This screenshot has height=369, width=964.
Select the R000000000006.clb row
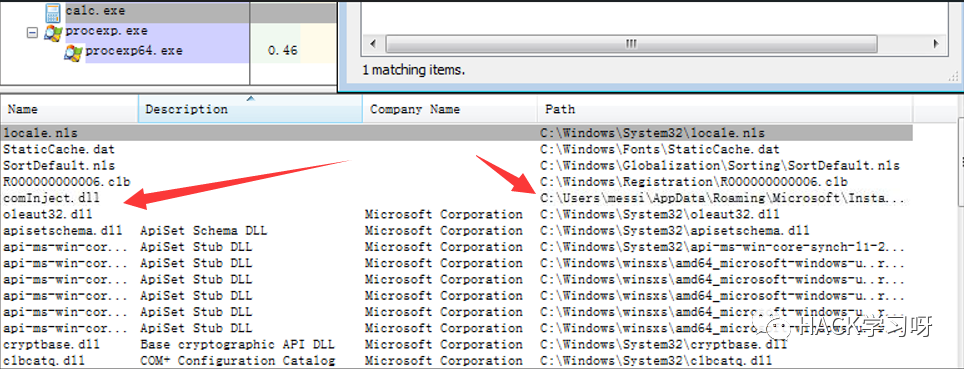(456, 182)
